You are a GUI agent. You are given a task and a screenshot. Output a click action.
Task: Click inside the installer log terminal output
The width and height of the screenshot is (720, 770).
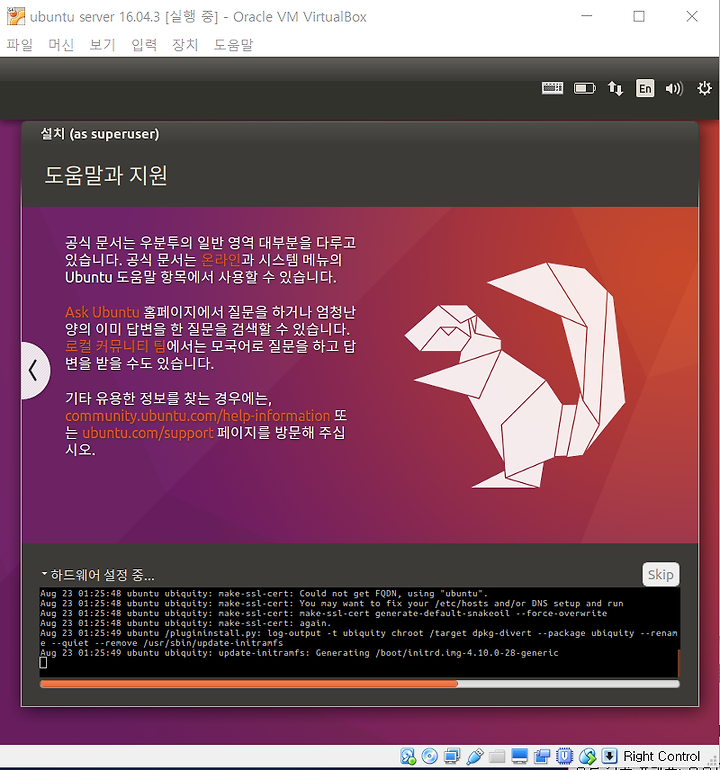(360, 632)
